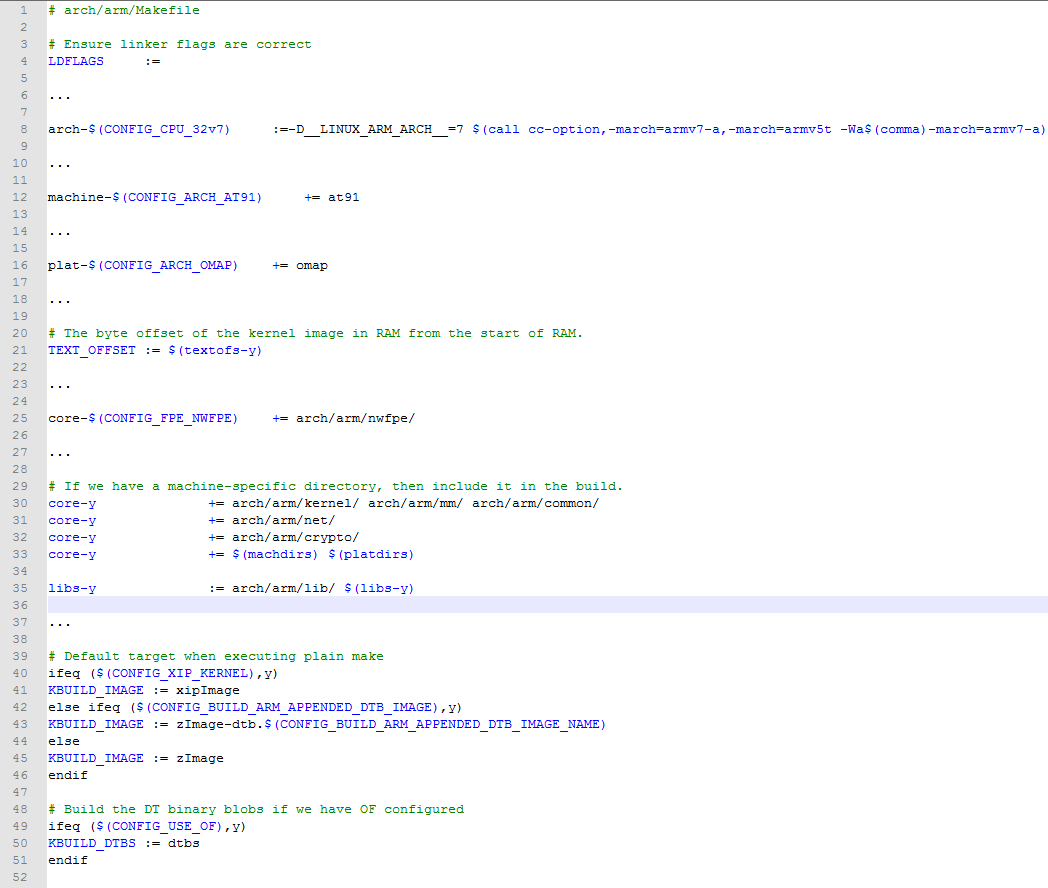Click 'core-$(CONFIG_FPE_NWFPE)' text
Image resolution: width=1048 pixels, height=888 pixels.
pos(143,418)
